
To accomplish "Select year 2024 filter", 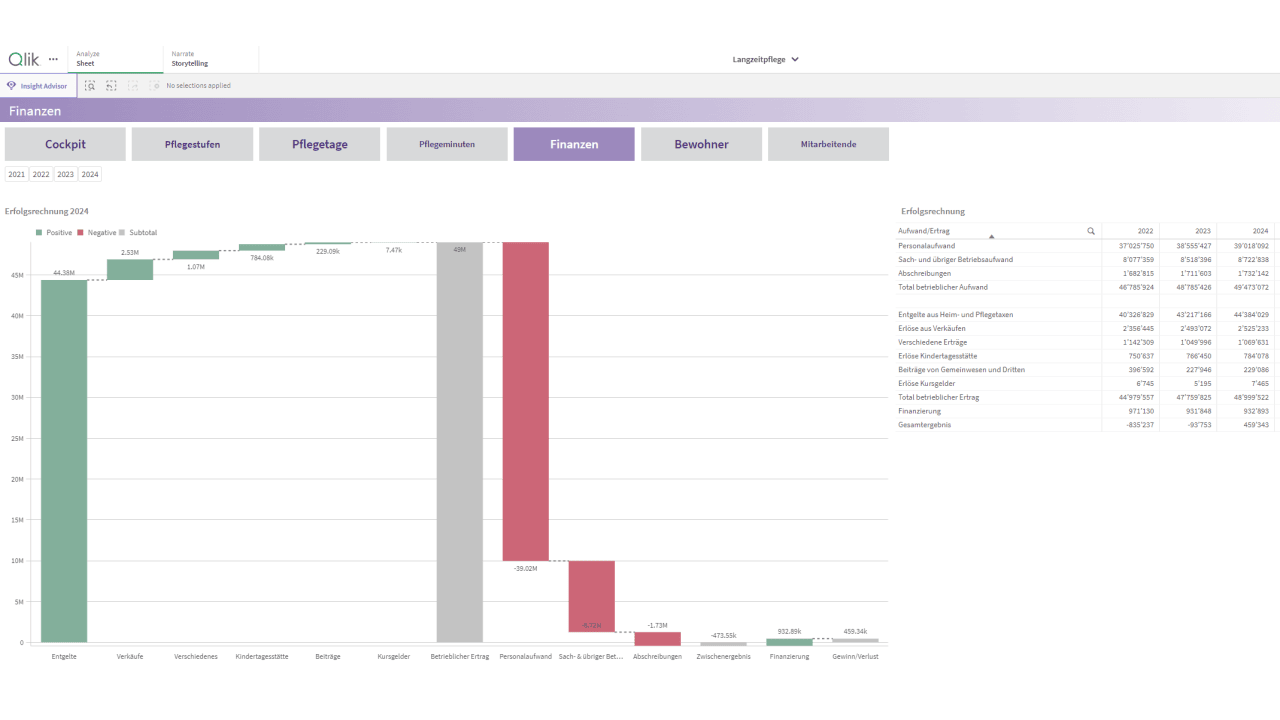I will coord(90,174).
